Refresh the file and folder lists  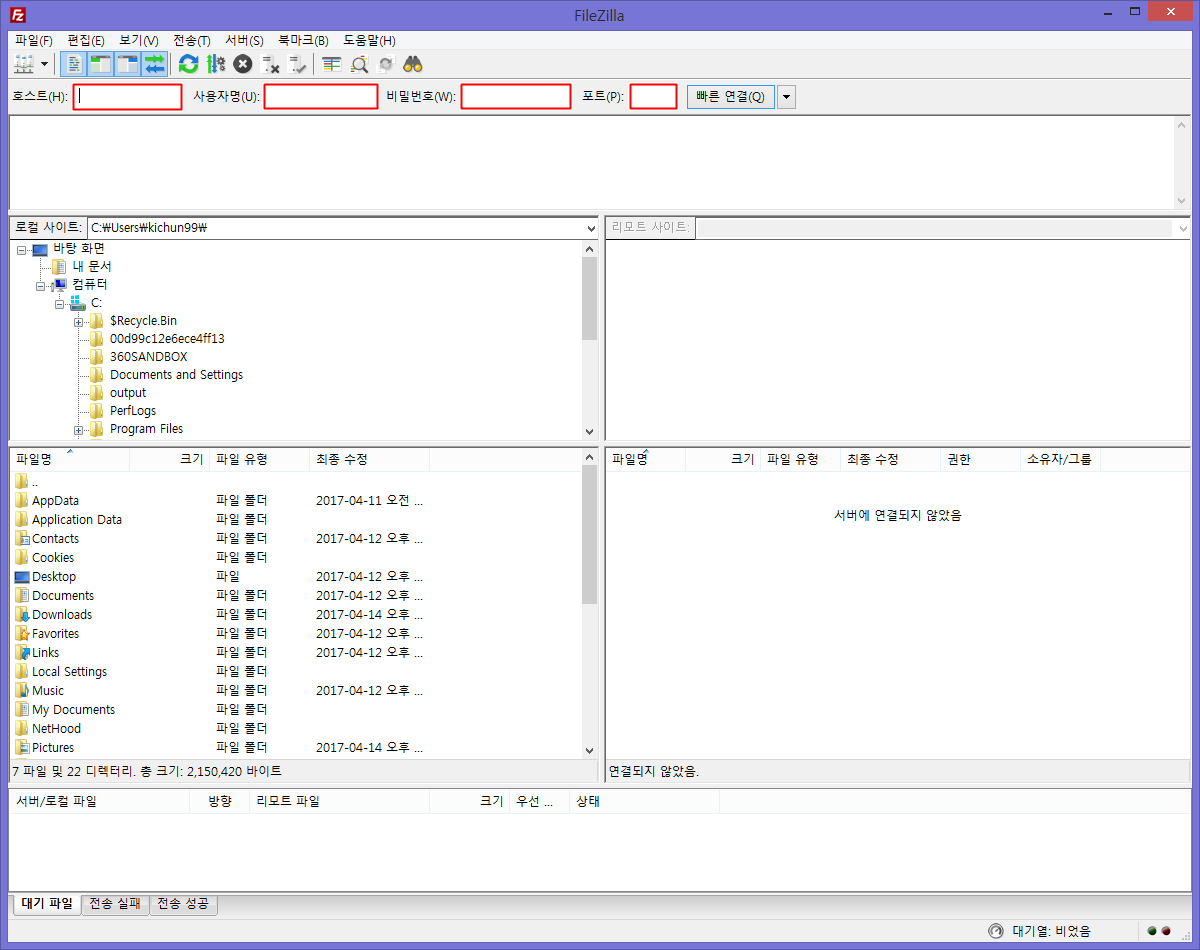188,64
